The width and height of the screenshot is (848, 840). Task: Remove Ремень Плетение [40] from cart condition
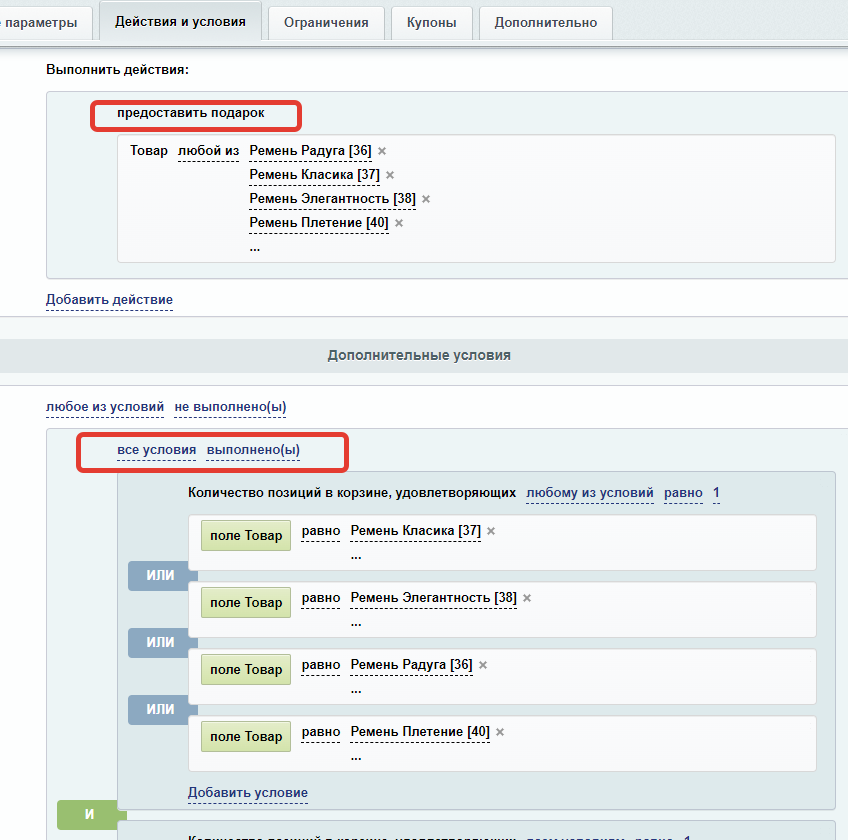click(500, 732)
